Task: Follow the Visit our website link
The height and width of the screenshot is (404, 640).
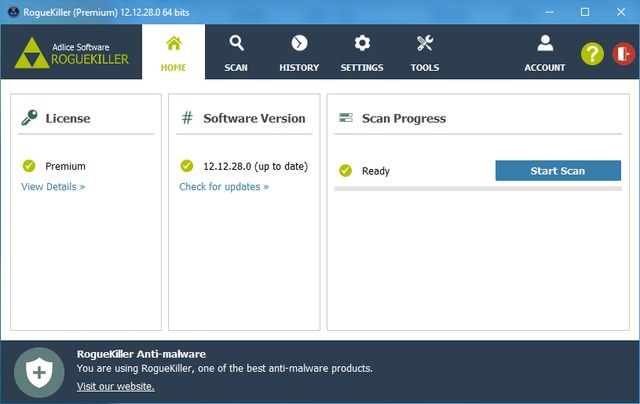Action: click(x=116, y=386)
